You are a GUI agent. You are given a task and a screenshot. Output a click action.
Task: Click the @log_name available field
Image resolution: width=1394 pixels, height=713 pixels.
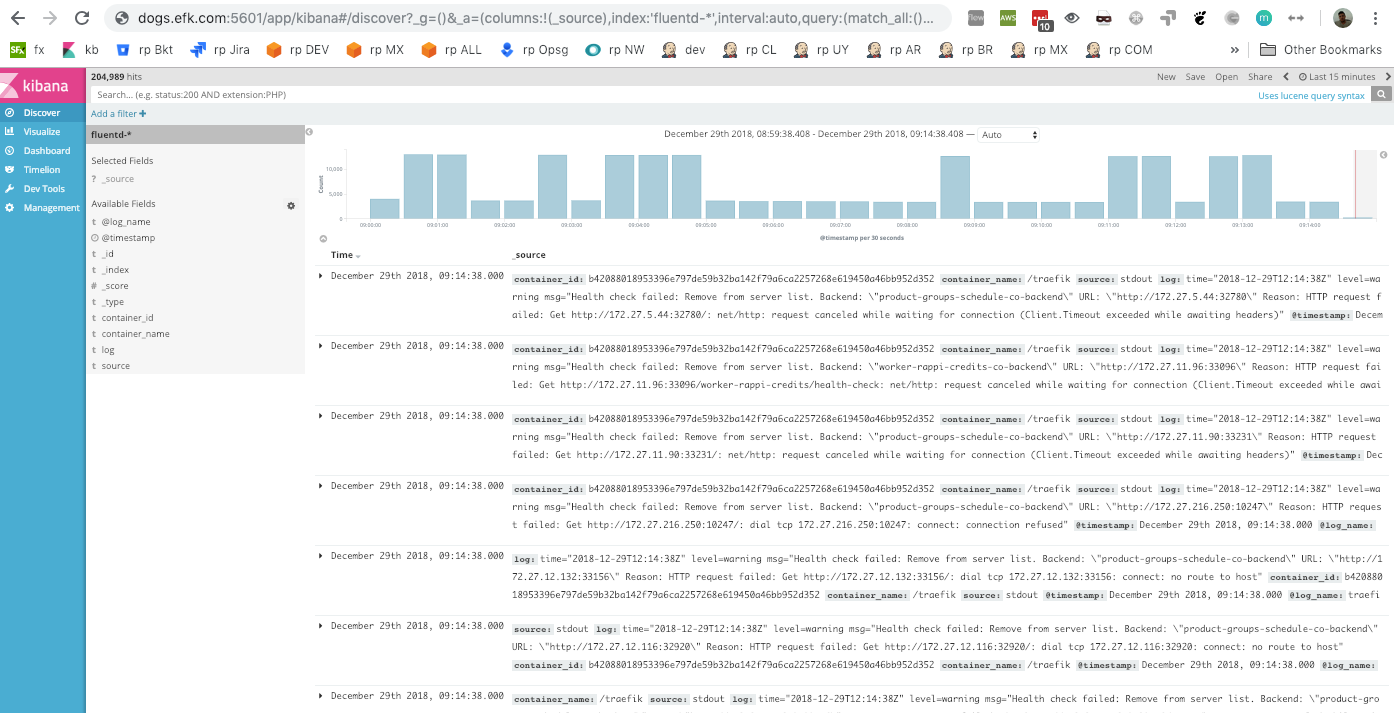[126, 222]
